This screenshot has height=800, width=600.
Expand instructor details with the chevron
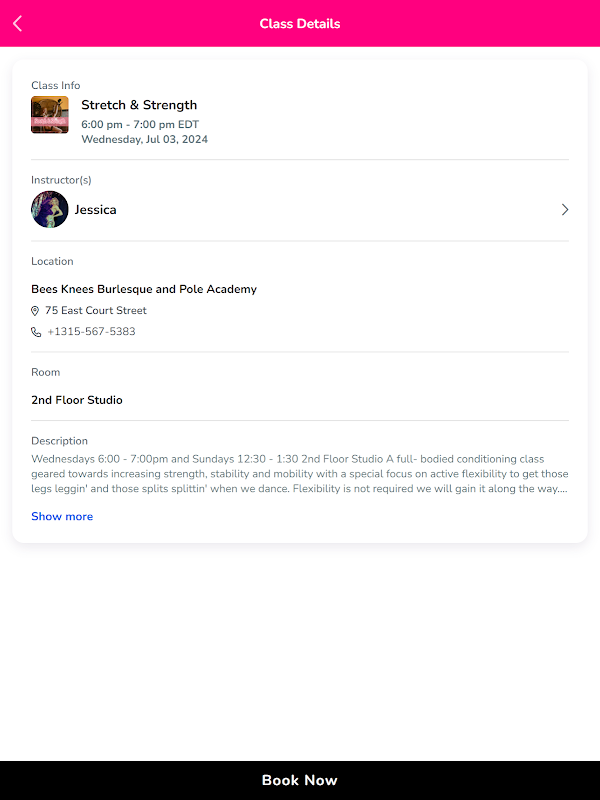click(x=564, y=210)
